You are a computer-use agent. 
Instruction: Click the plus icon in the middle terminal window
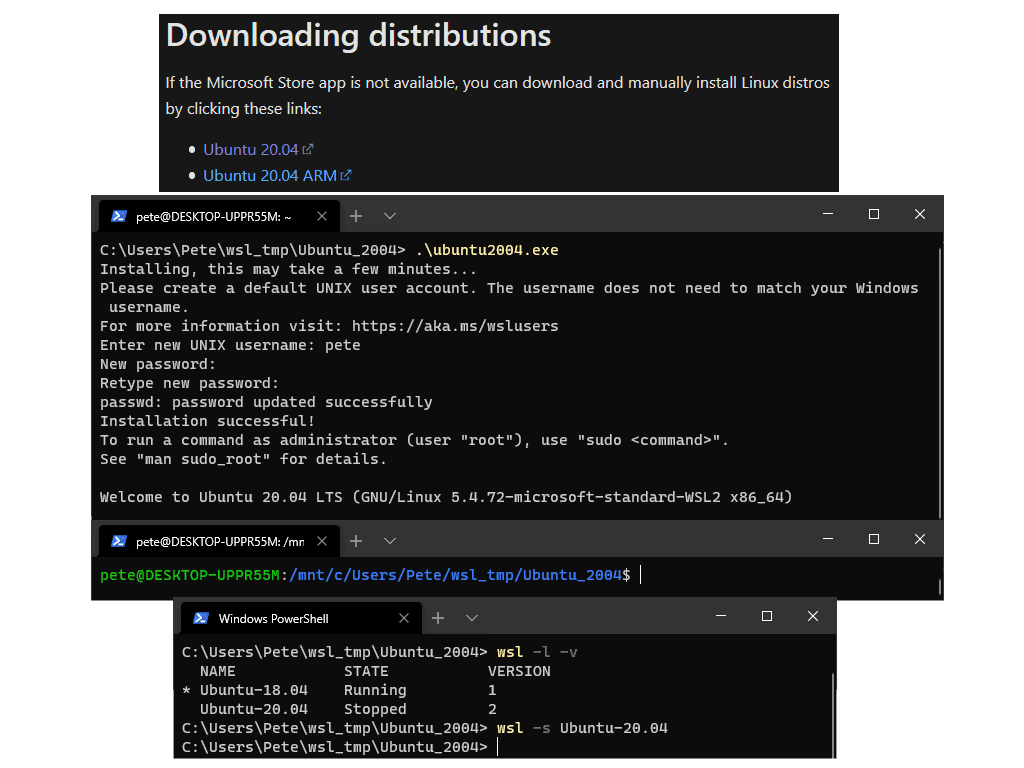coord(356,540)
